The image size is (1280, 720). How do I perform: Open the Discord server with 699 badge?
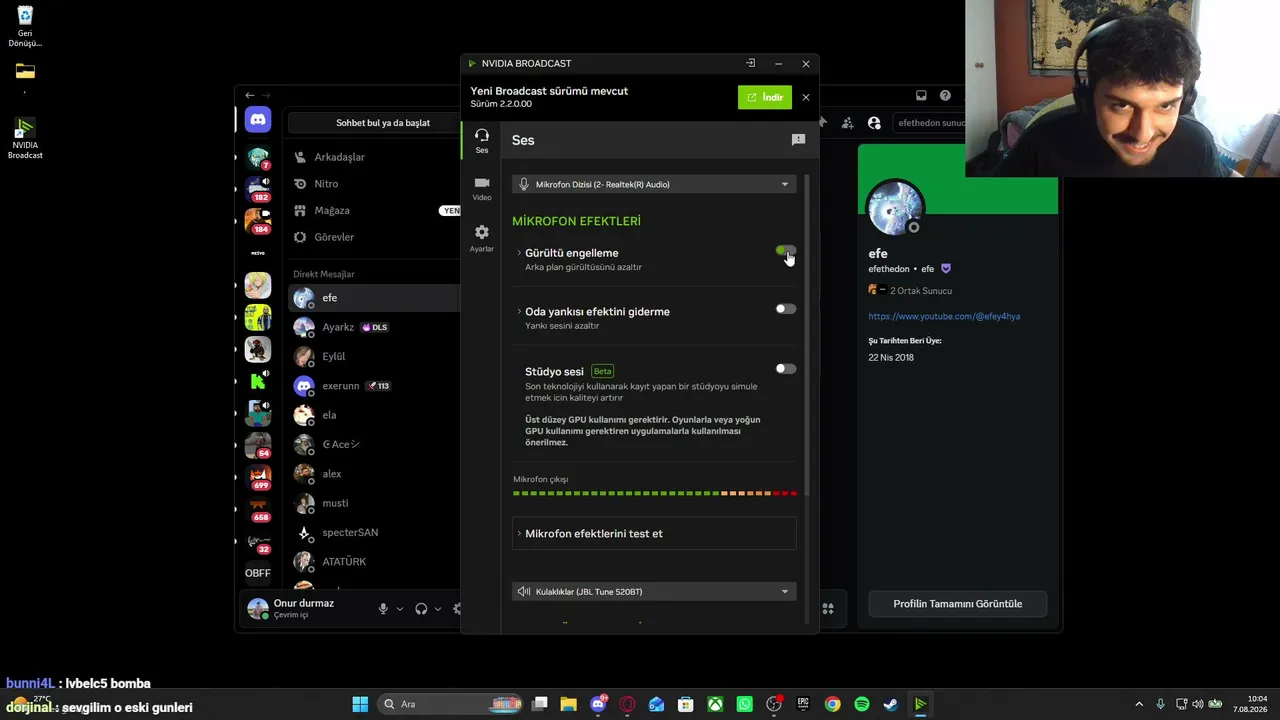pos(258,476)
